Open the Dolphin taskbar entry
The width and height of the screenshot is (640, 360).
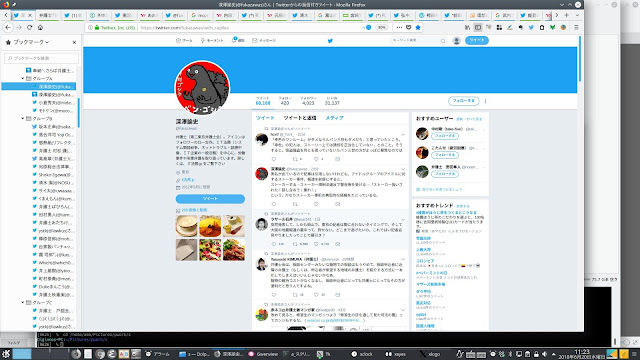195,354
